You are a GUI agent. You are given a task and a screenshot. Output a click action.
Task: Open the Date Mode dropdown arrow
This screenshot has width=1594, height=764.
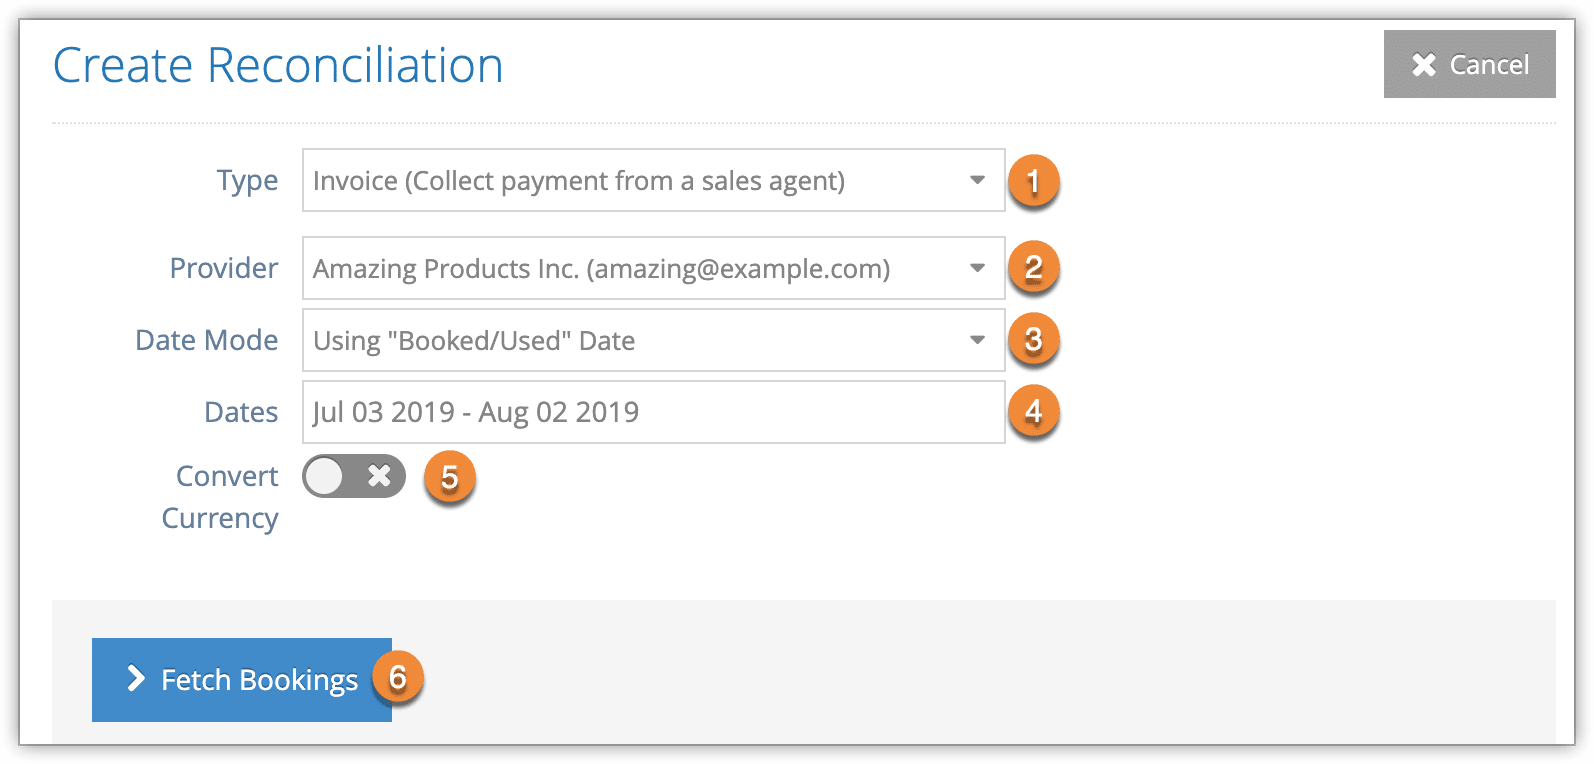[977, 340]
